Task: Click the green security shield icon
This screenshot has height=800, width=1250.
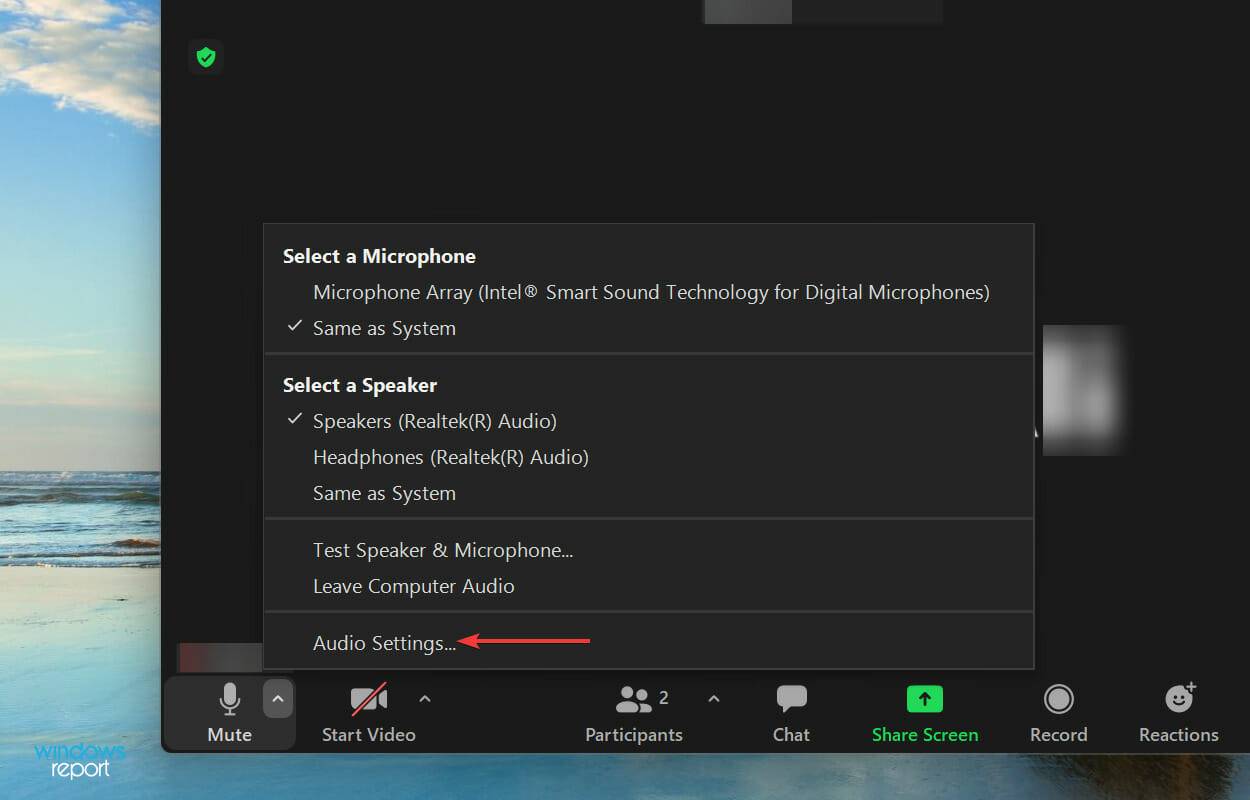Action: pos(205,57)
